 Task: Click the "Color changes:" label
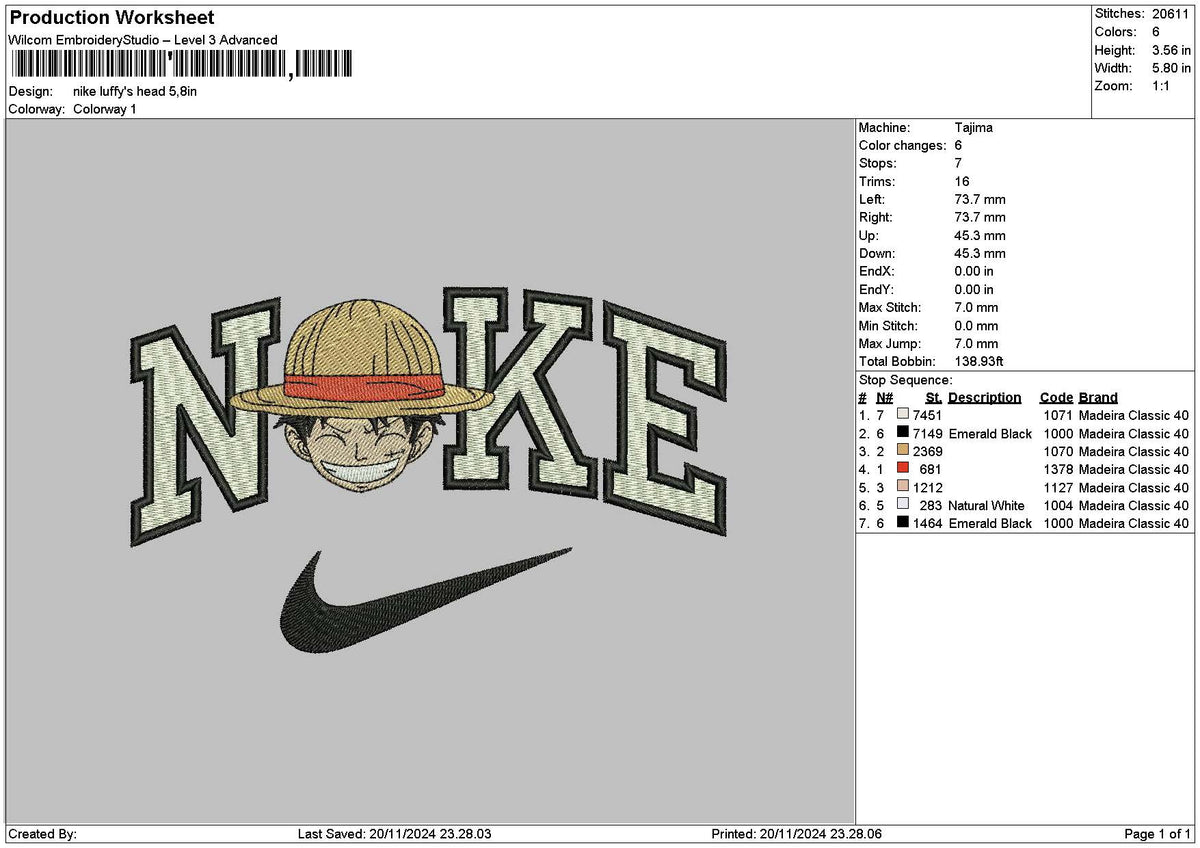coord(902,145)
